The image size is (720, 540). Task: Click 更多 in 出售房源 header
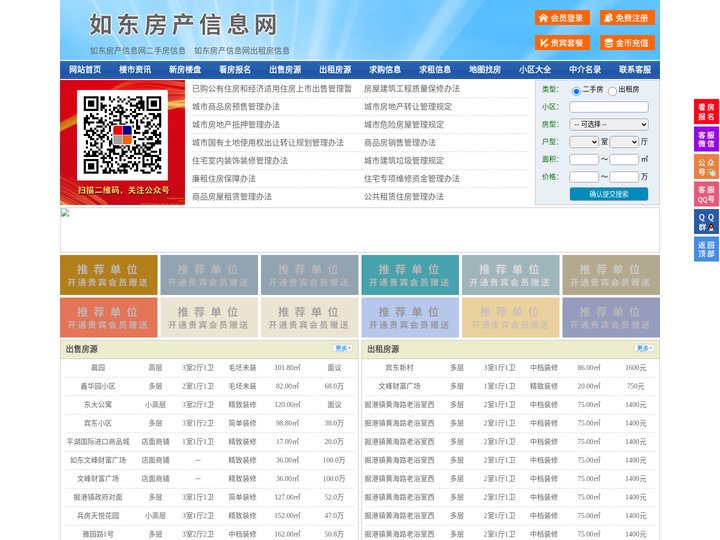pos(343,349)
